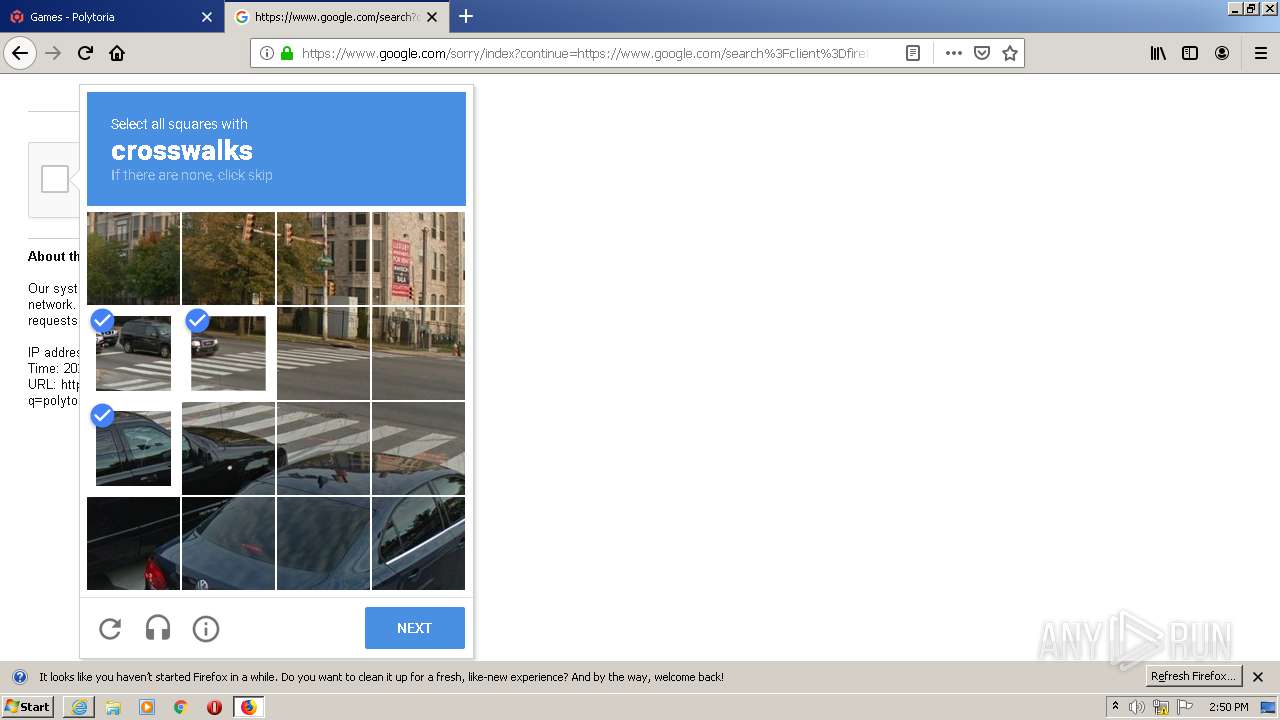Select top row tile with street sign pole

point(323,258)
